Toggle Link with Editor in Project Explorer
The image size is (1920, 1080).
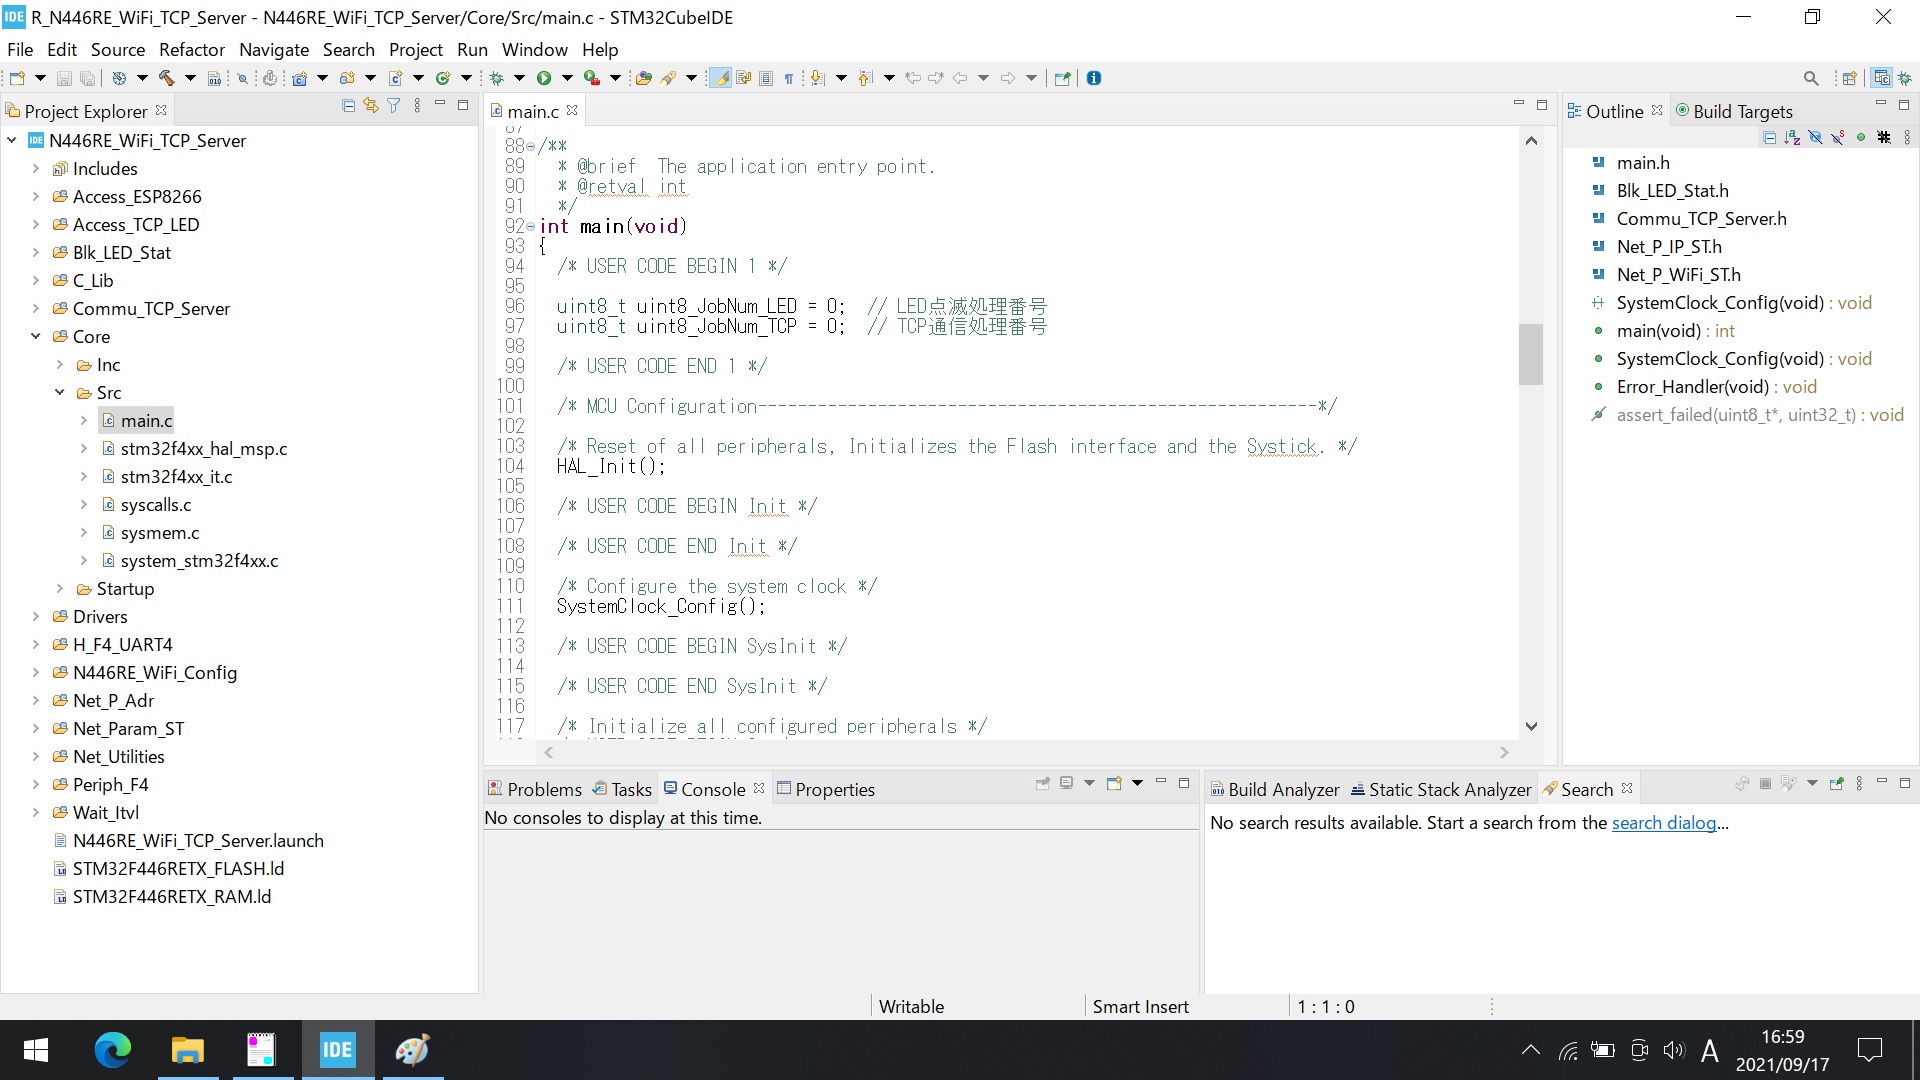(x=371, y=106)
